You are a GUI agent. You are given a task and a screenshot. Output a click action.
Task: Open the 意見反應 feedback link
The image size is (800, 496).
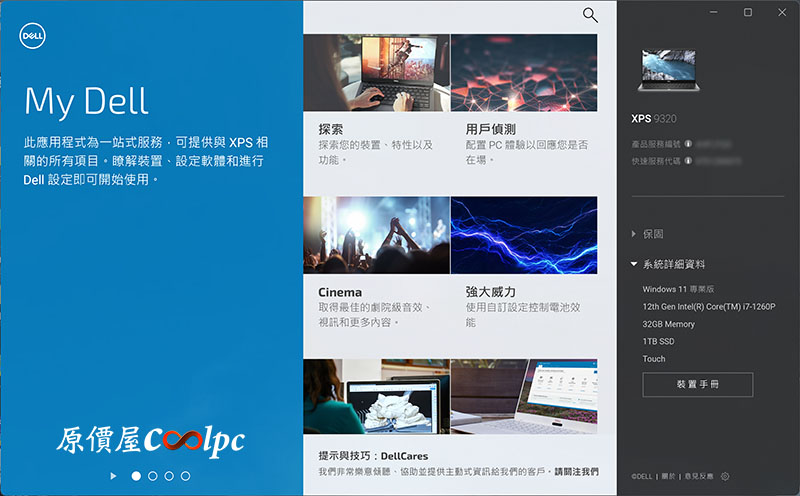point(699,476)
